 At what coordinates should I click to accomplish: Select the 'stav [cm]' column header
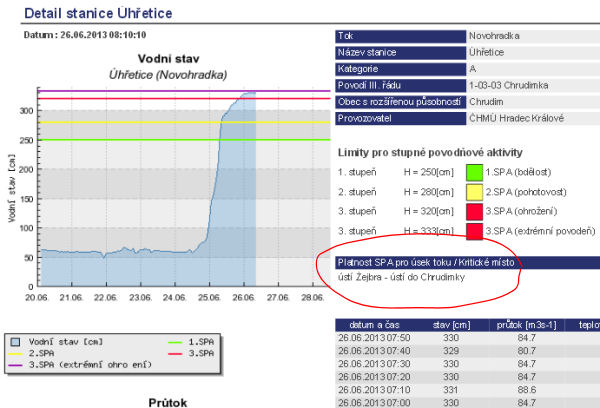pyautogui.click(x=449, y=325)
